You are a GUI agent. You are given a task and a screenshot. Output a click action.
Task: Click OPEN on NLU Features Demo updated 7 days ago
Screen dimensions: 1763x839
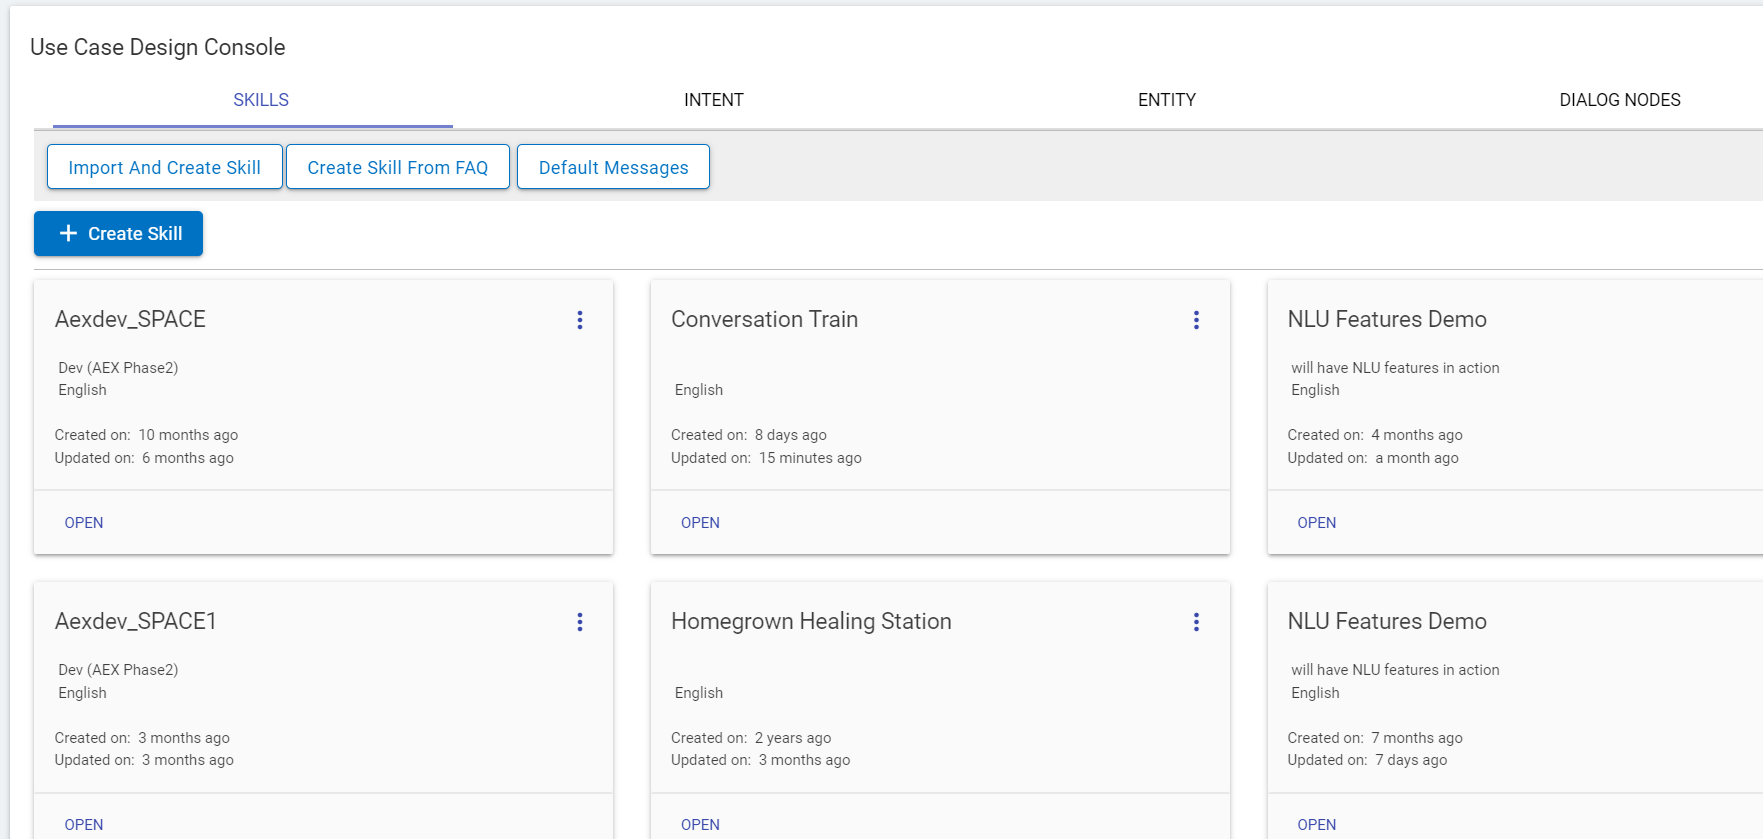(x=1316, y=825)
